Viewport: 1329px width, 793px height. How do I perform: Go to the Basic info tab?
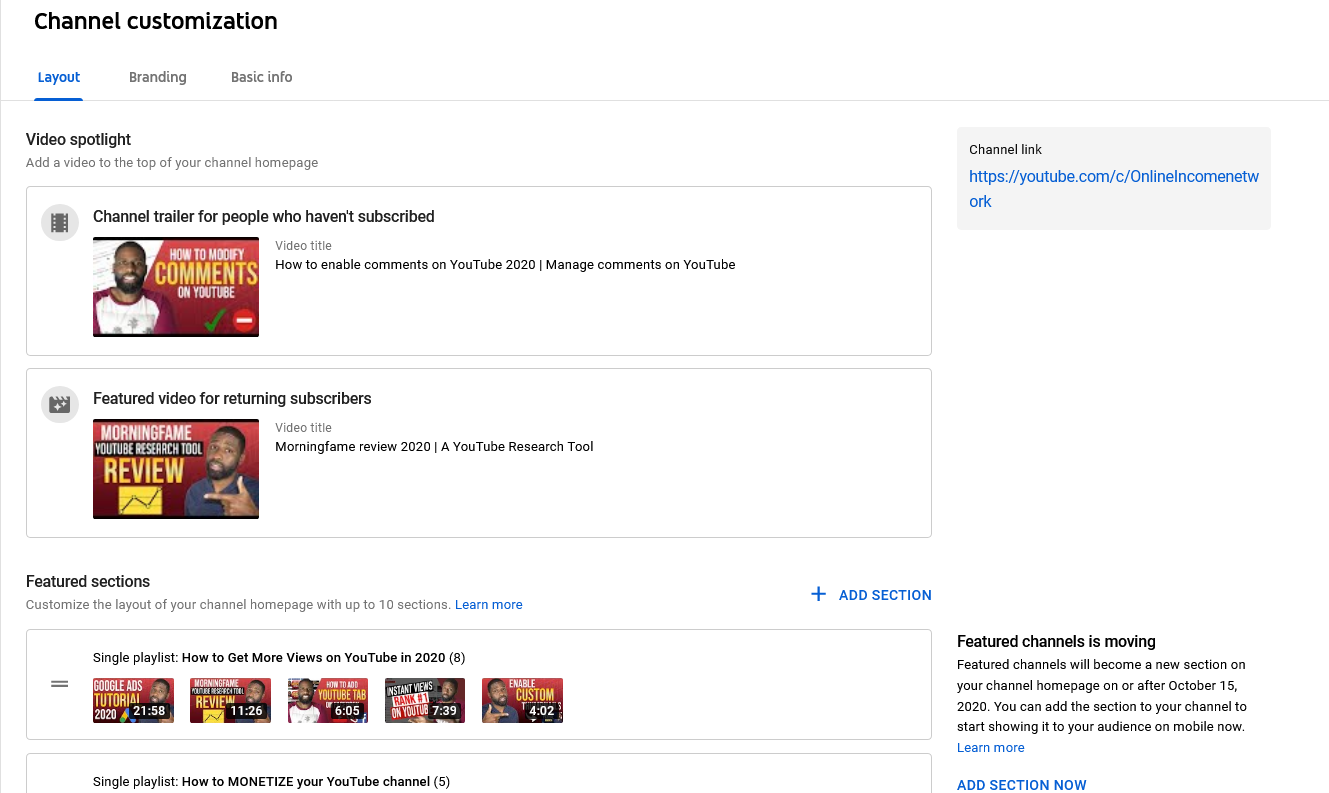pos(262,77)
